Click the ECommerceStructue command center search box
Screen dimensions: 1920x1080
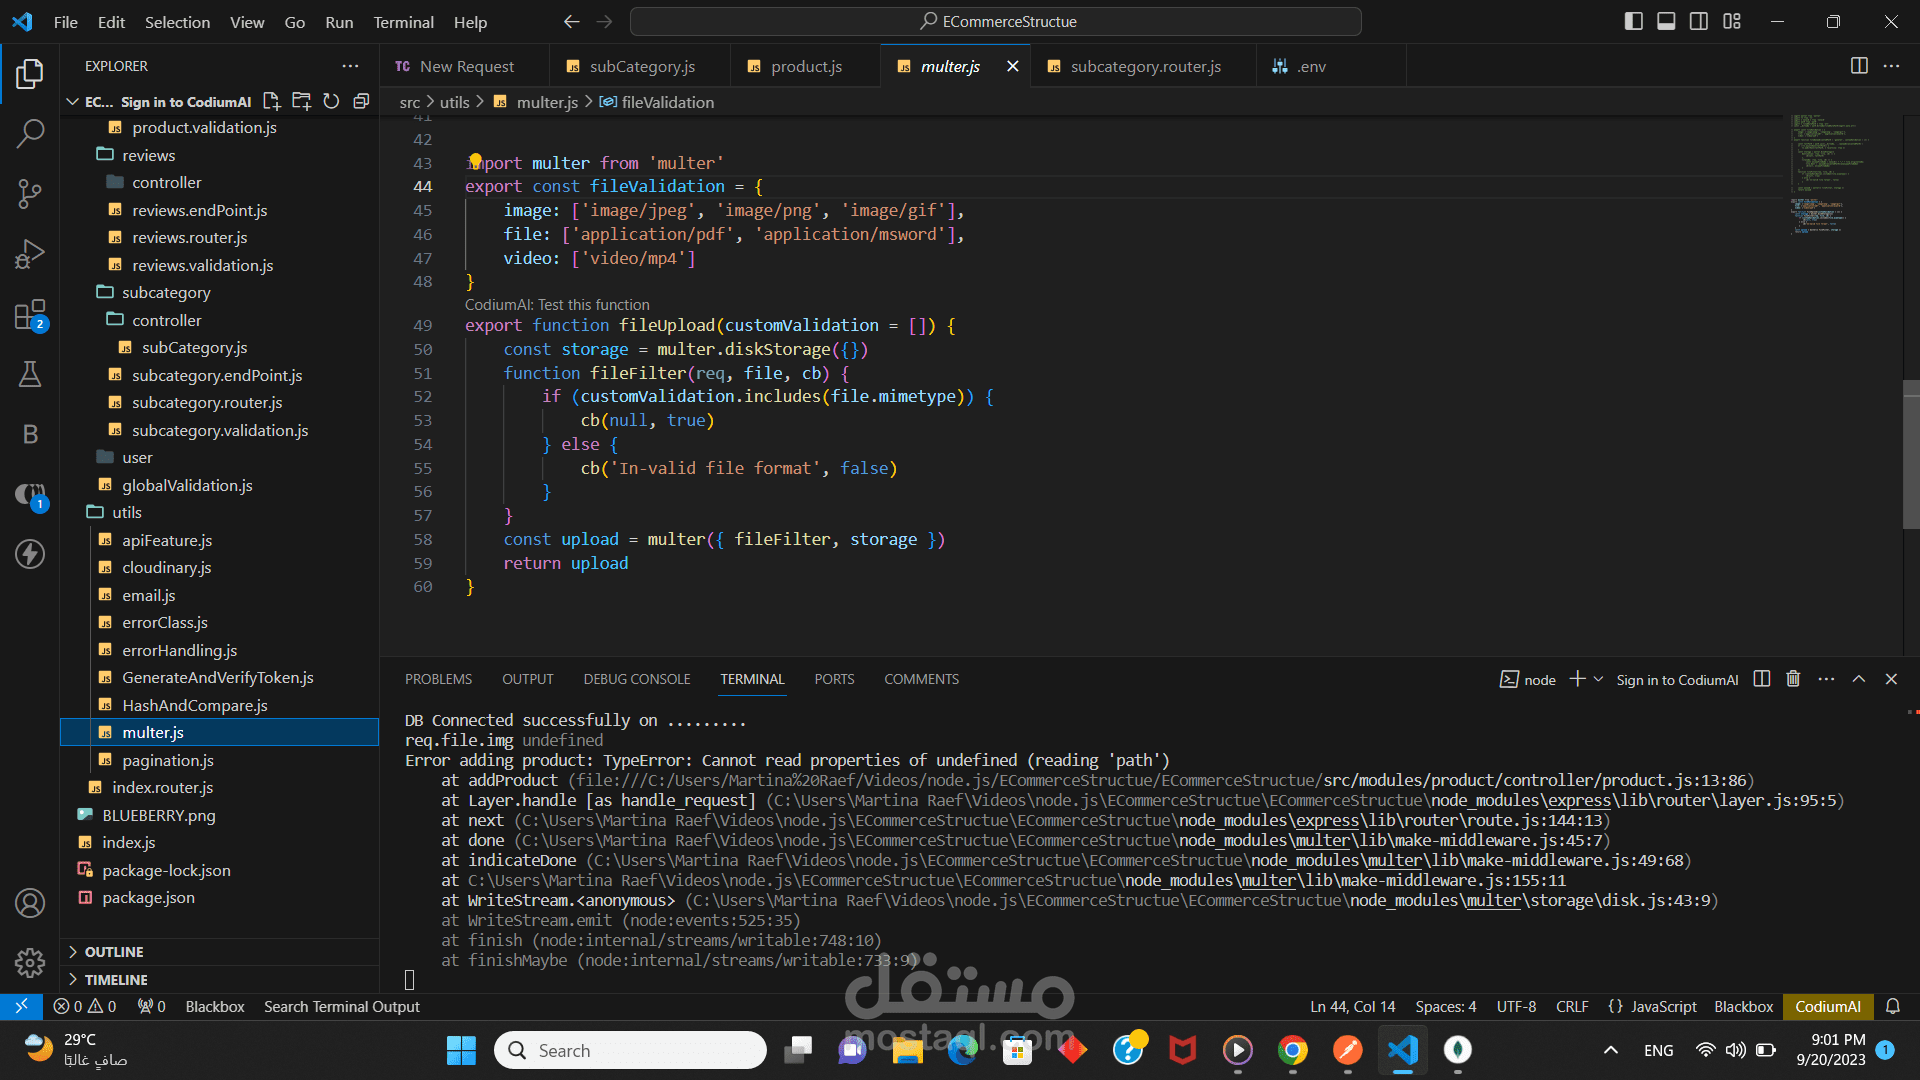pos(997,21)
